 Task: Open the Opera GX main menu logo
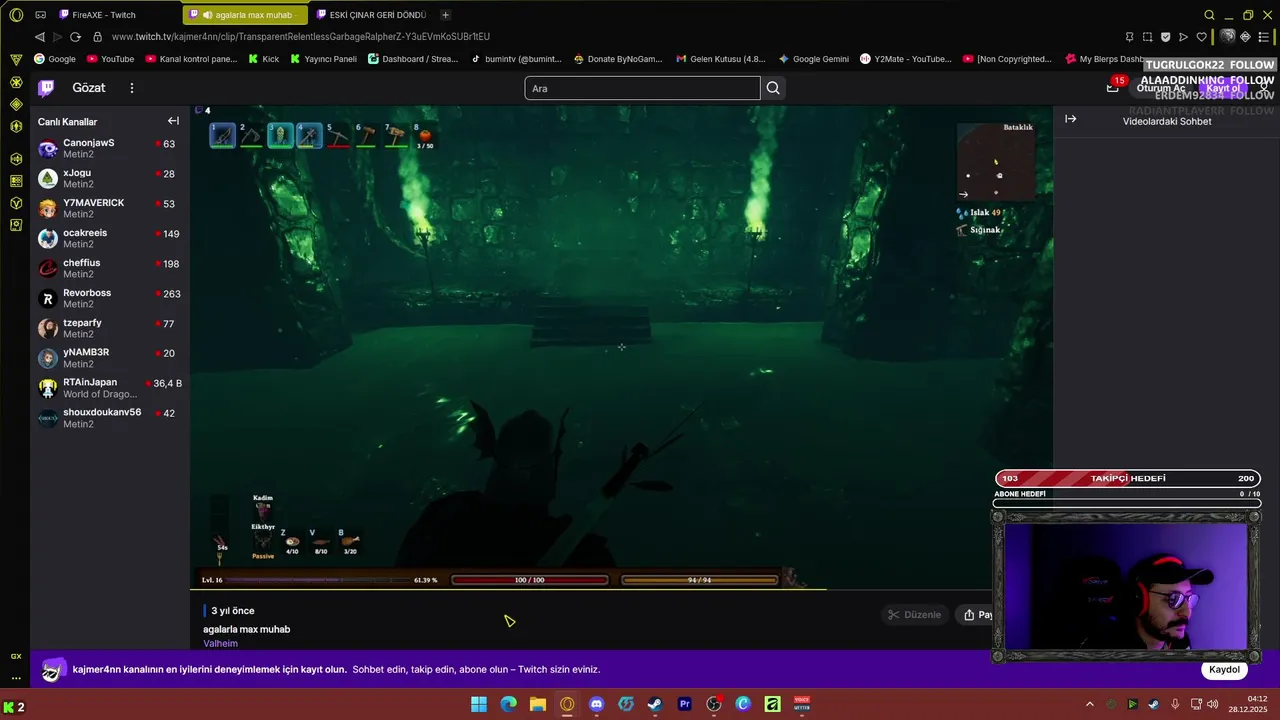(x=16, y=15)
